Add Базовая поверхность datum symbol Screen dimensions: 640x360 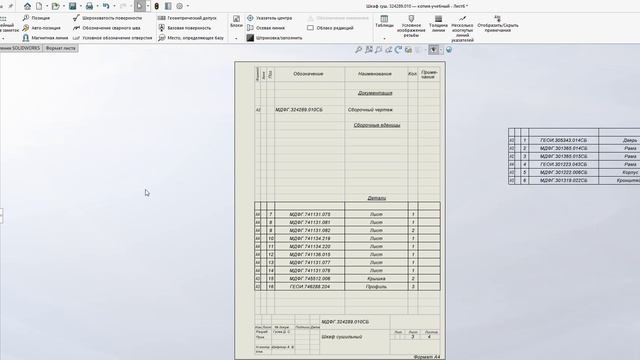point(184,28)
